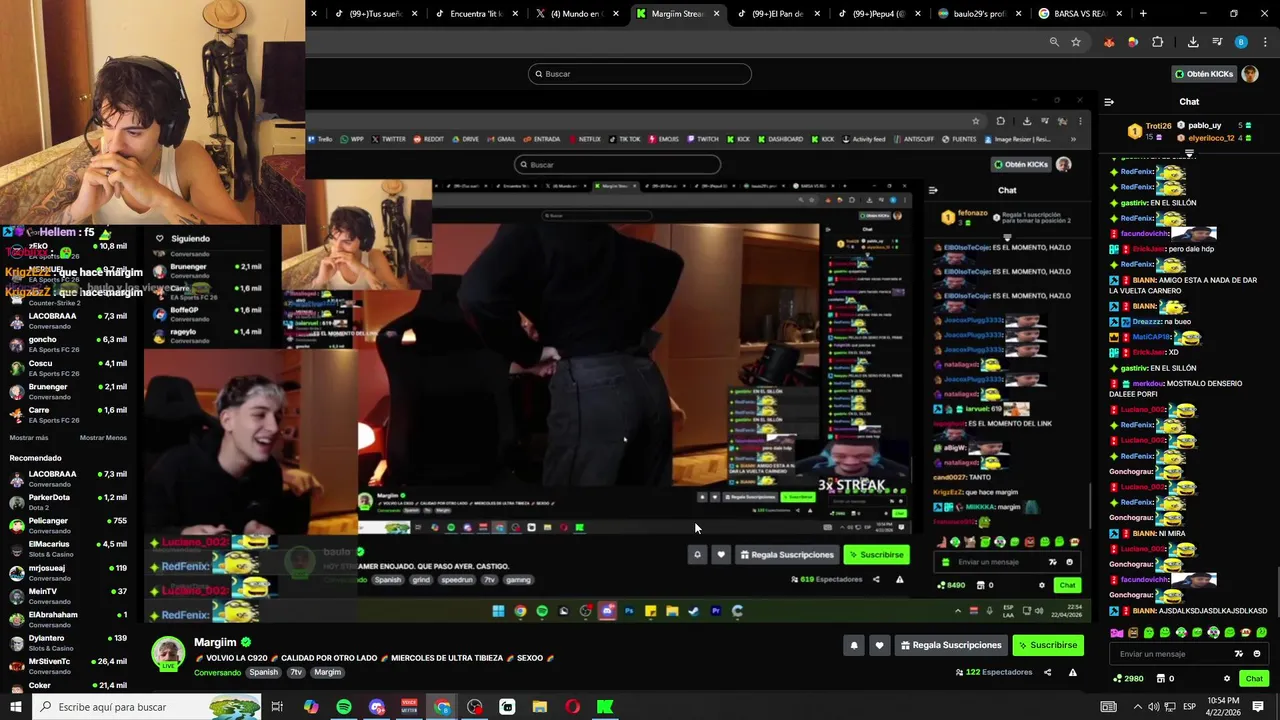The height and width of the screenshot is (720, 1280).
Task: Switch to the 'Encuentra lit k' tab
Action: click(478, 14)
